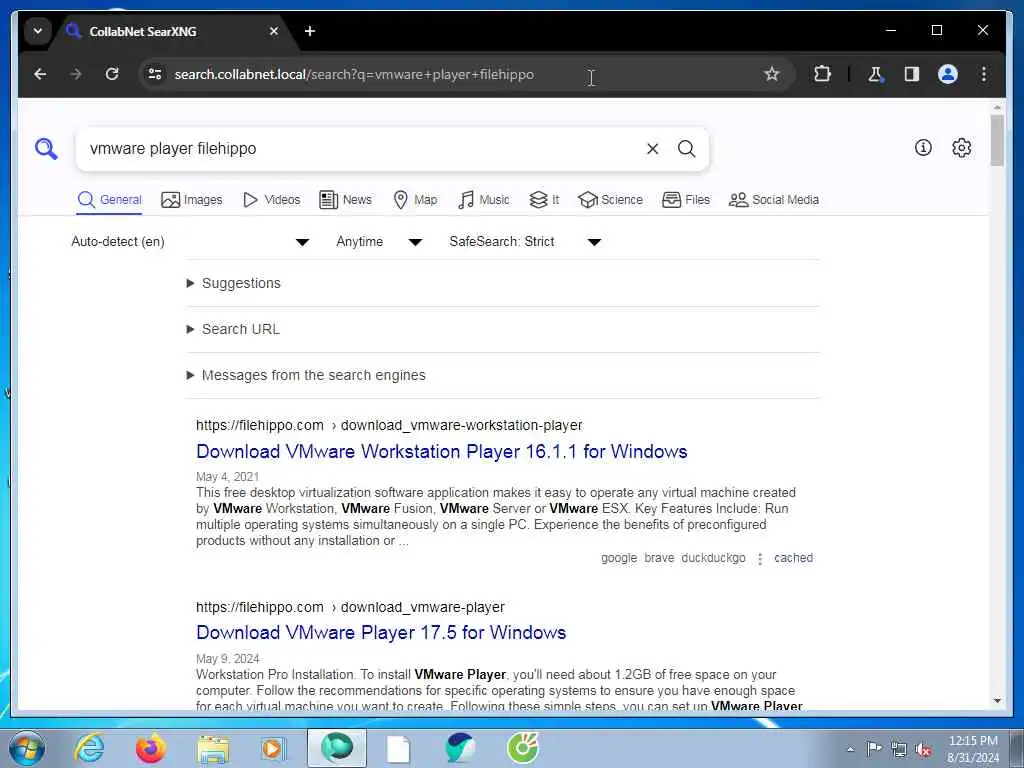Open the Auto-detect (en) language dropdown
1024x768 pixels.
point(190,242)
